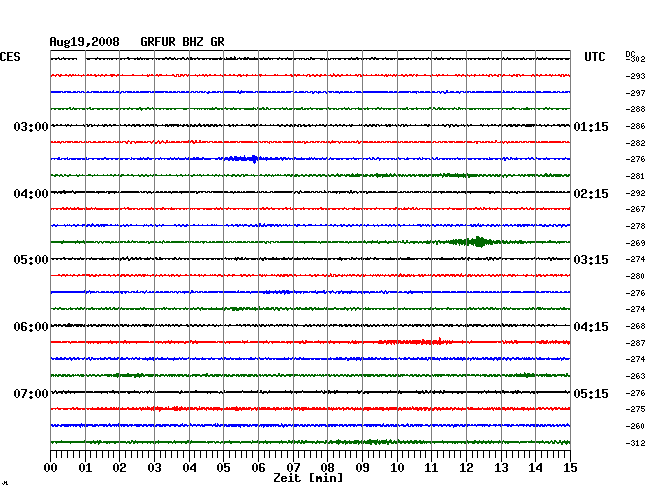Click the DC value -302
The height and width of the screenshot is (494, 650).
[635, 59]
